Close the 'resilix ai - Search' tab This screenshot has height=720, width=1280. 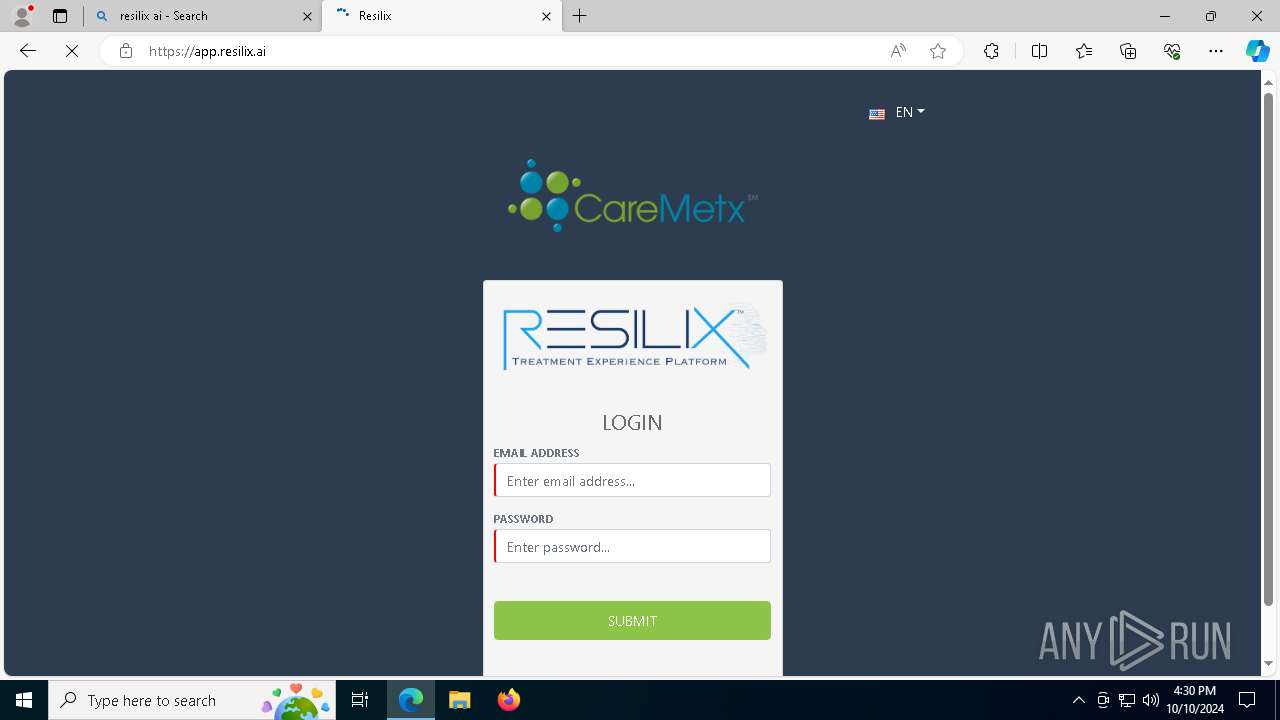click(x=307, y=16)
